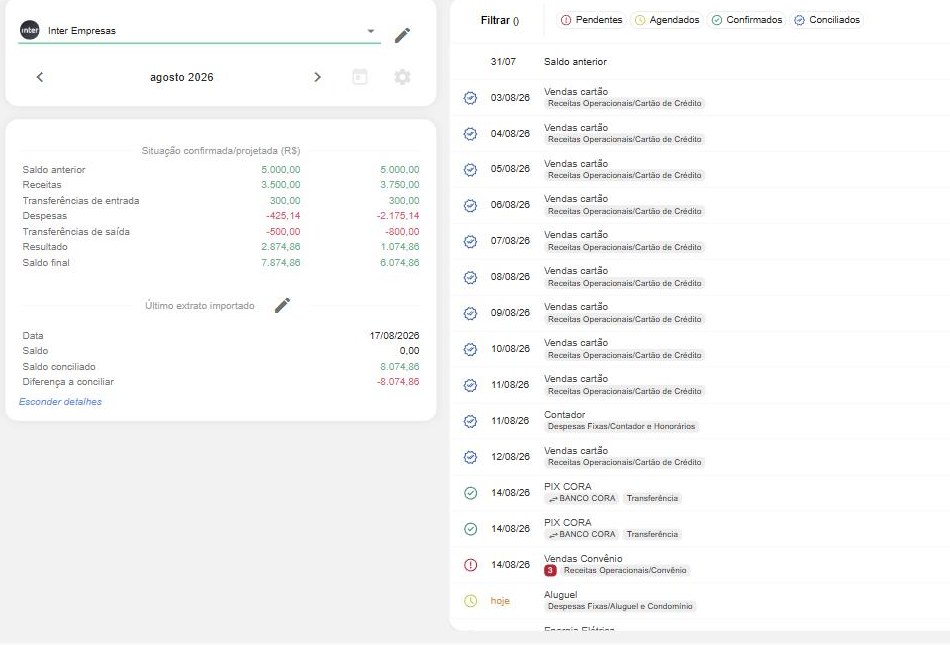Click the Esconder detalhes link
Image resolution: width=950 pixels, height=645 pixels.
(x=60, y=402)
